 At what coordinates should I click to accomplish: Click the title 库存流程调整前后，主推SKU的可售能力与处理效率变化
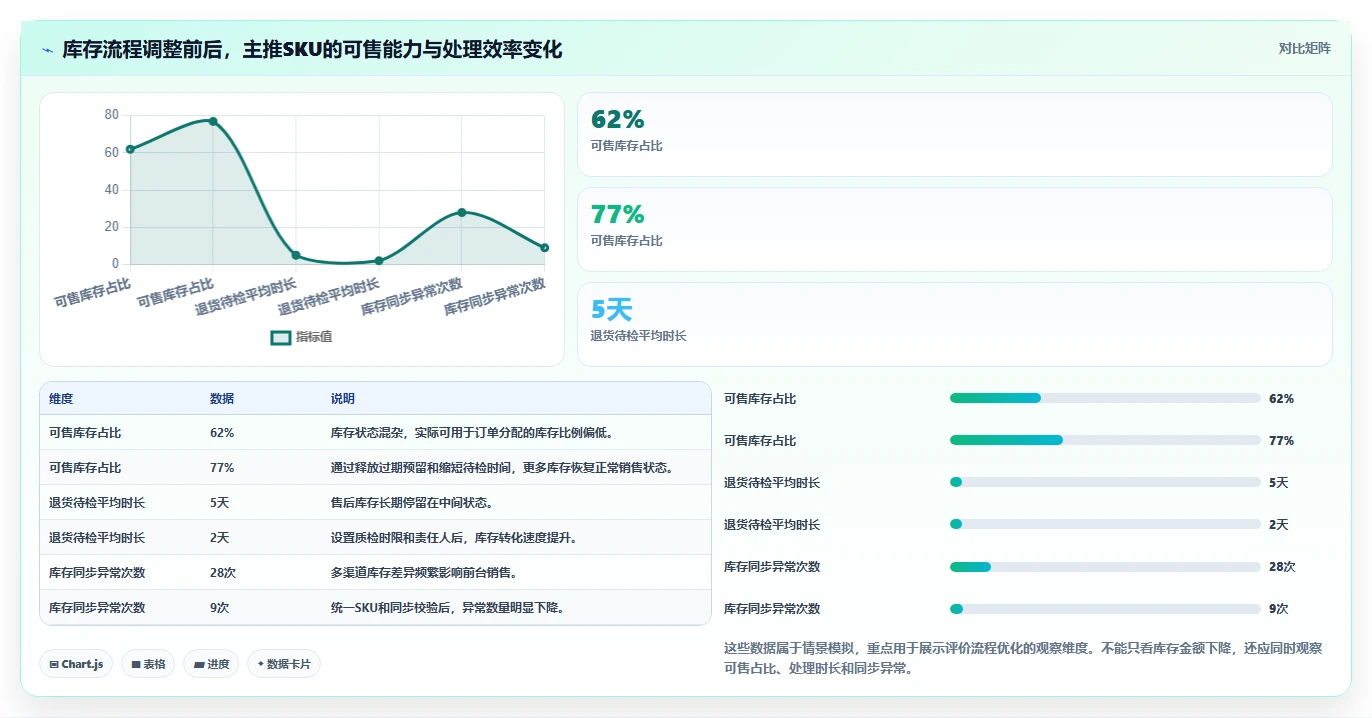pos(312,49)
